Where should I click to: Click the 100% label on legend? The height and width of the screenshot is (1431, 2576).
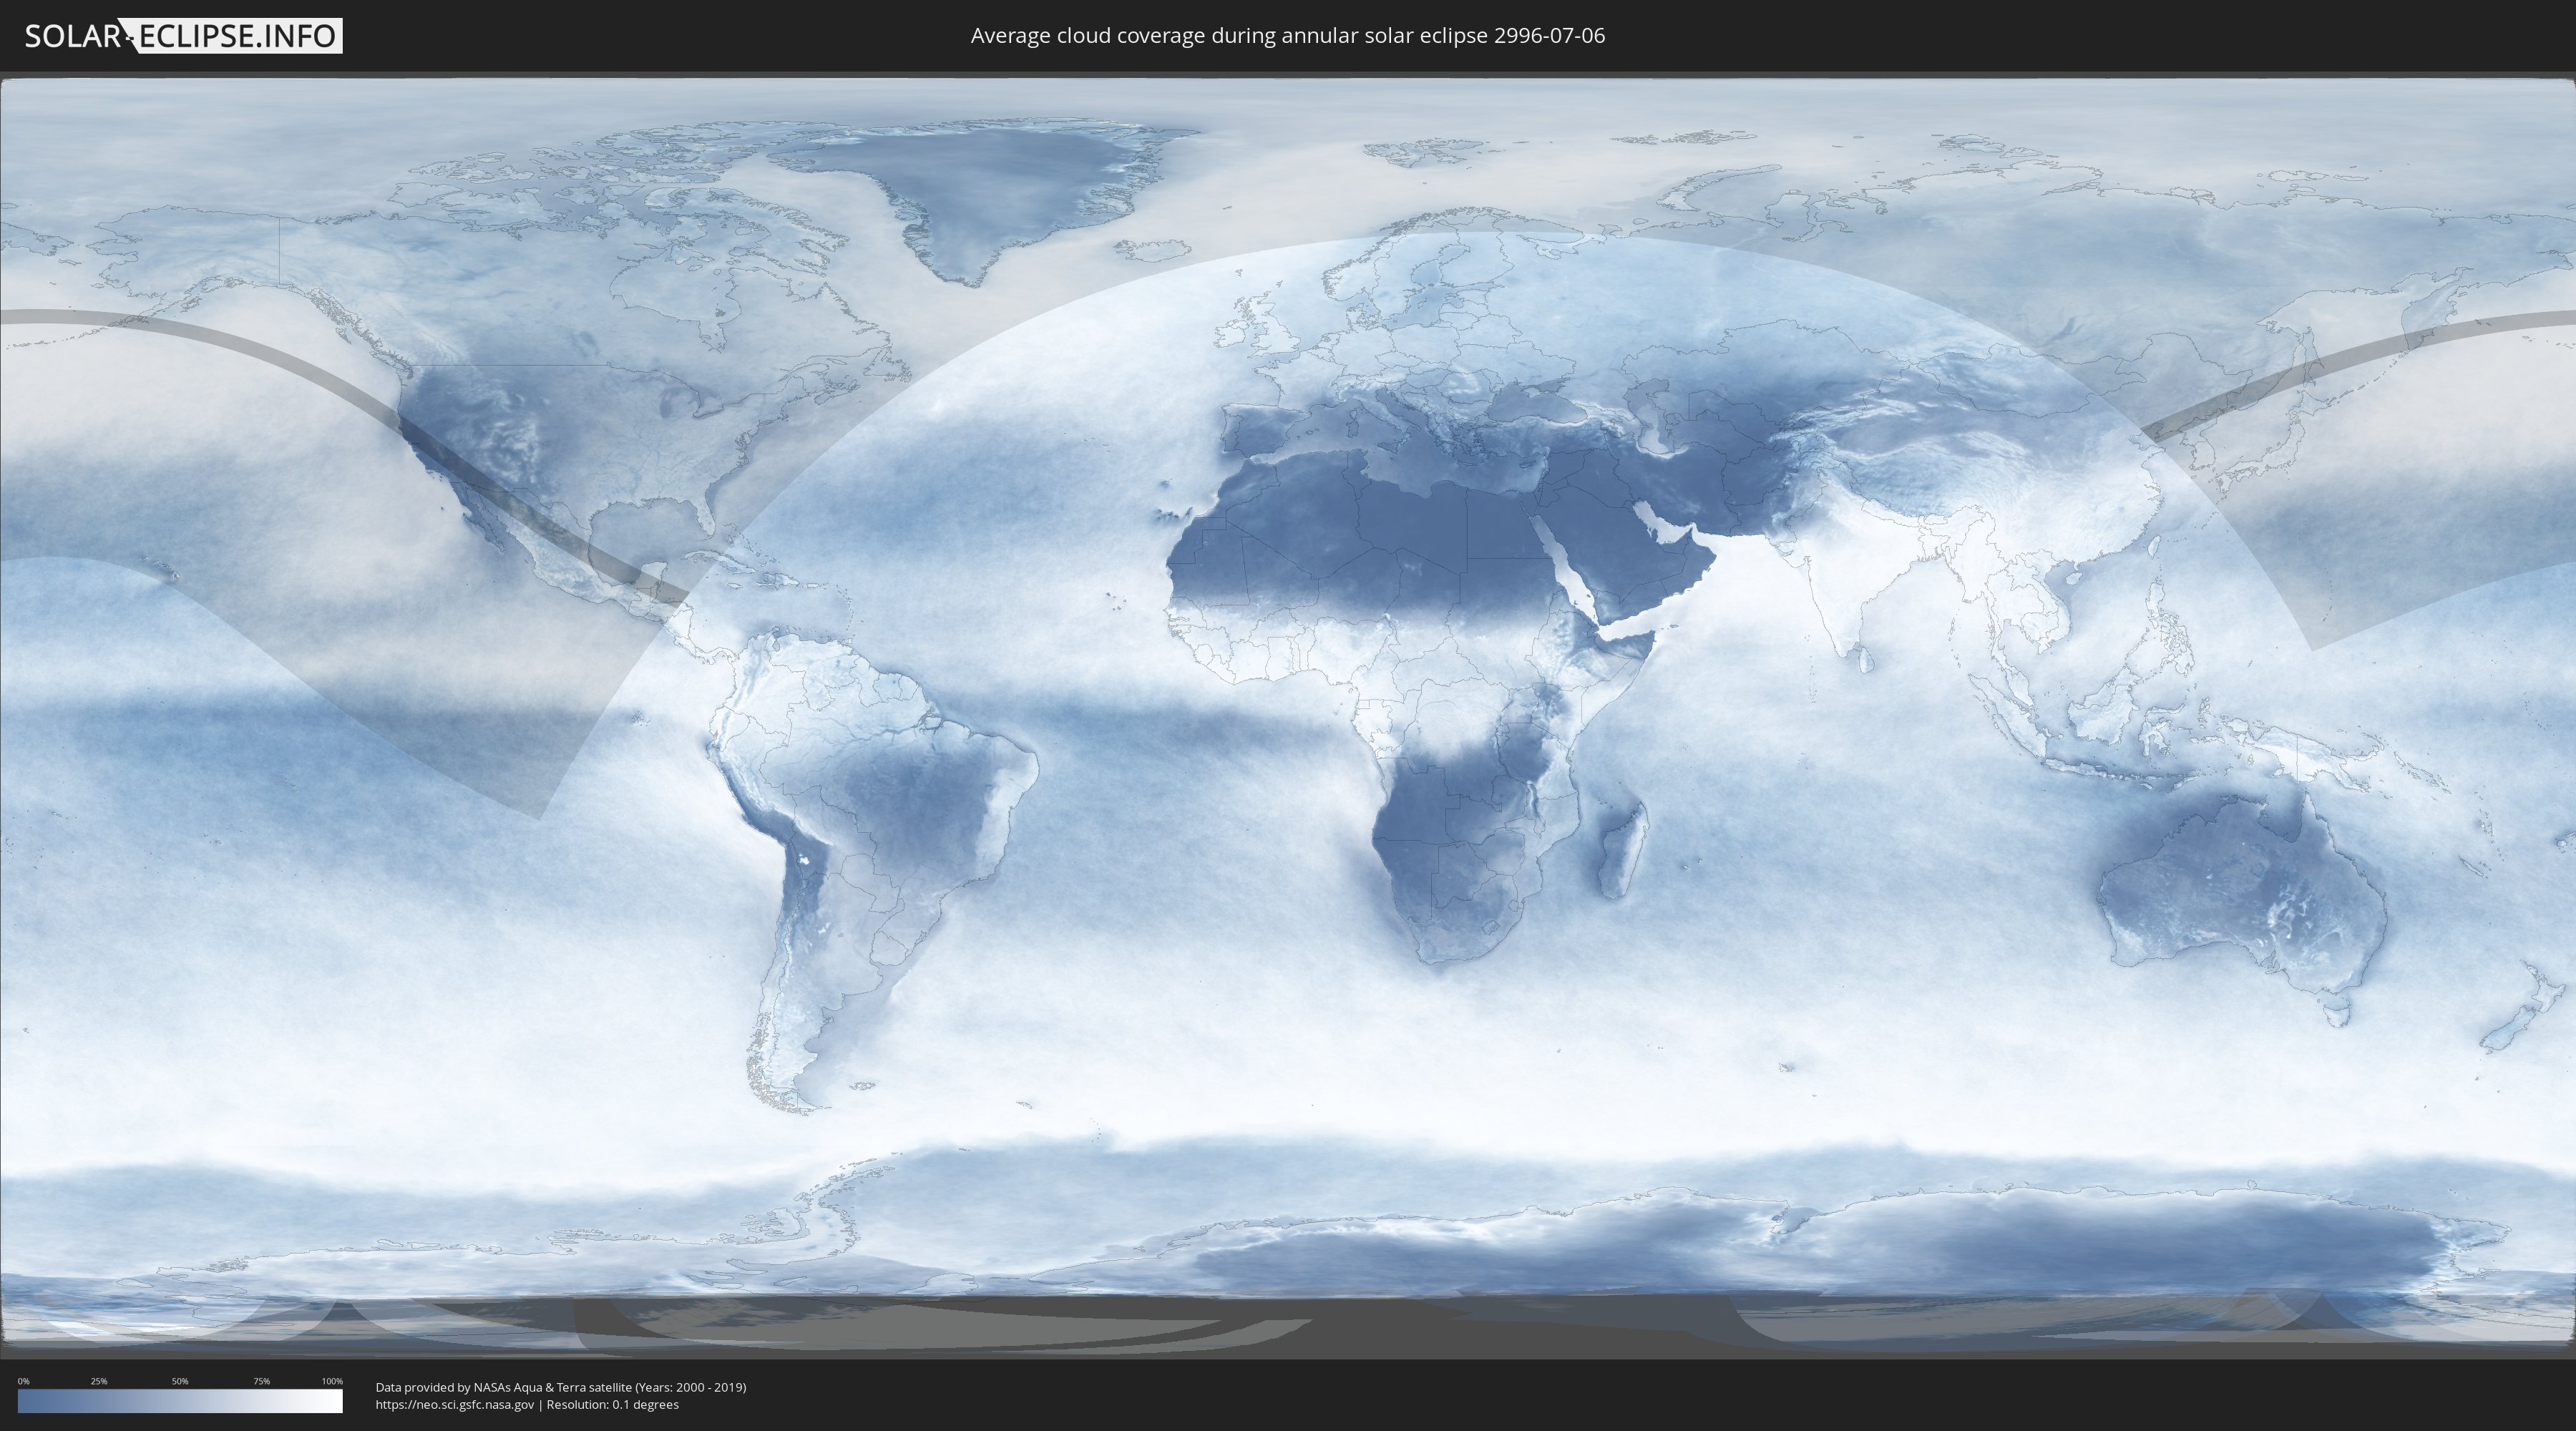[x=332, y=1381]
